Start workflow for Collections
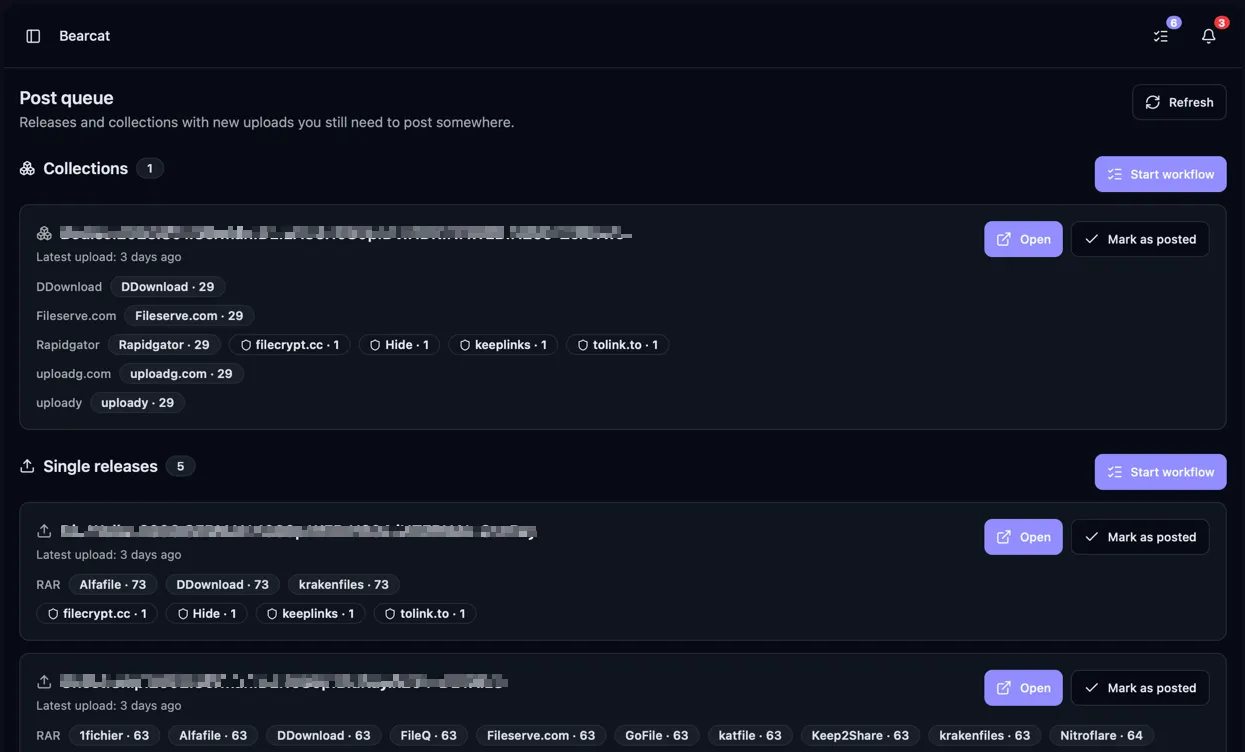This screenshot has height=752, width=1245. point(1160,174)
